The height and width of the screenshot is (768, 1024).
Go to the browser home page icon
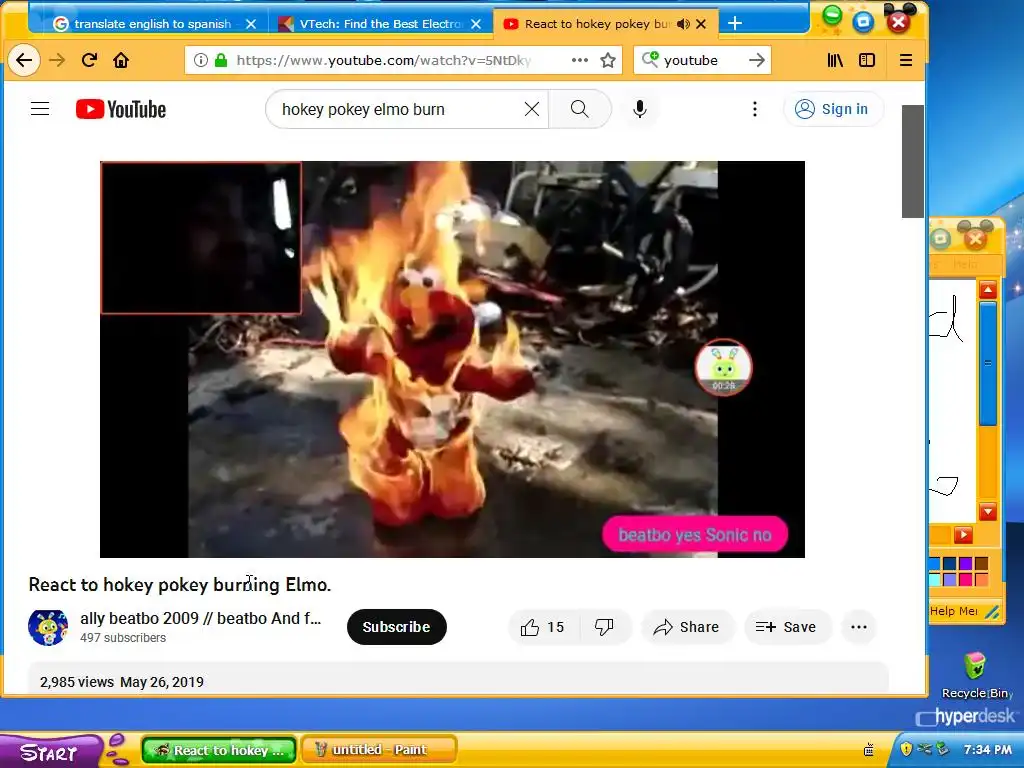pyautogui.click(x=121, y=60)
